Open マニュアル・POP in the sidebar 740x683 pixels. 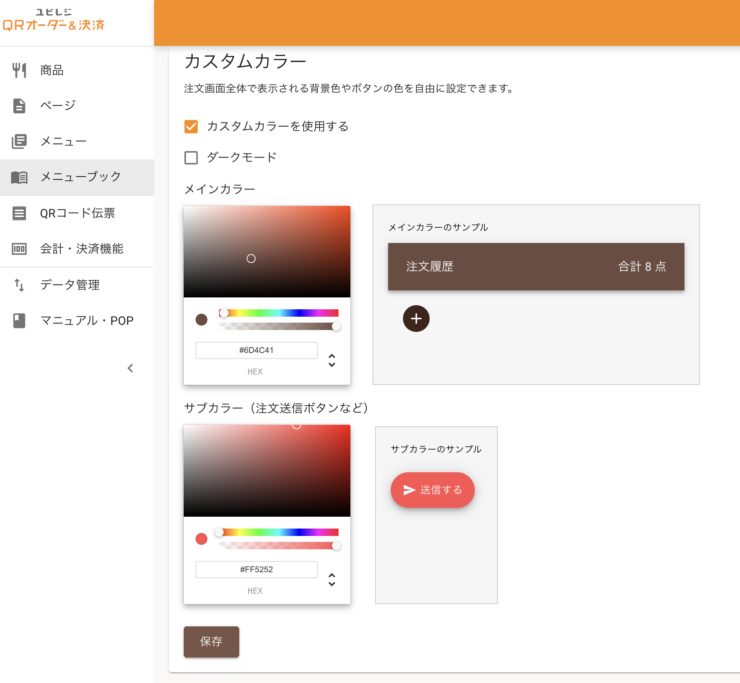tap(77, 320)
